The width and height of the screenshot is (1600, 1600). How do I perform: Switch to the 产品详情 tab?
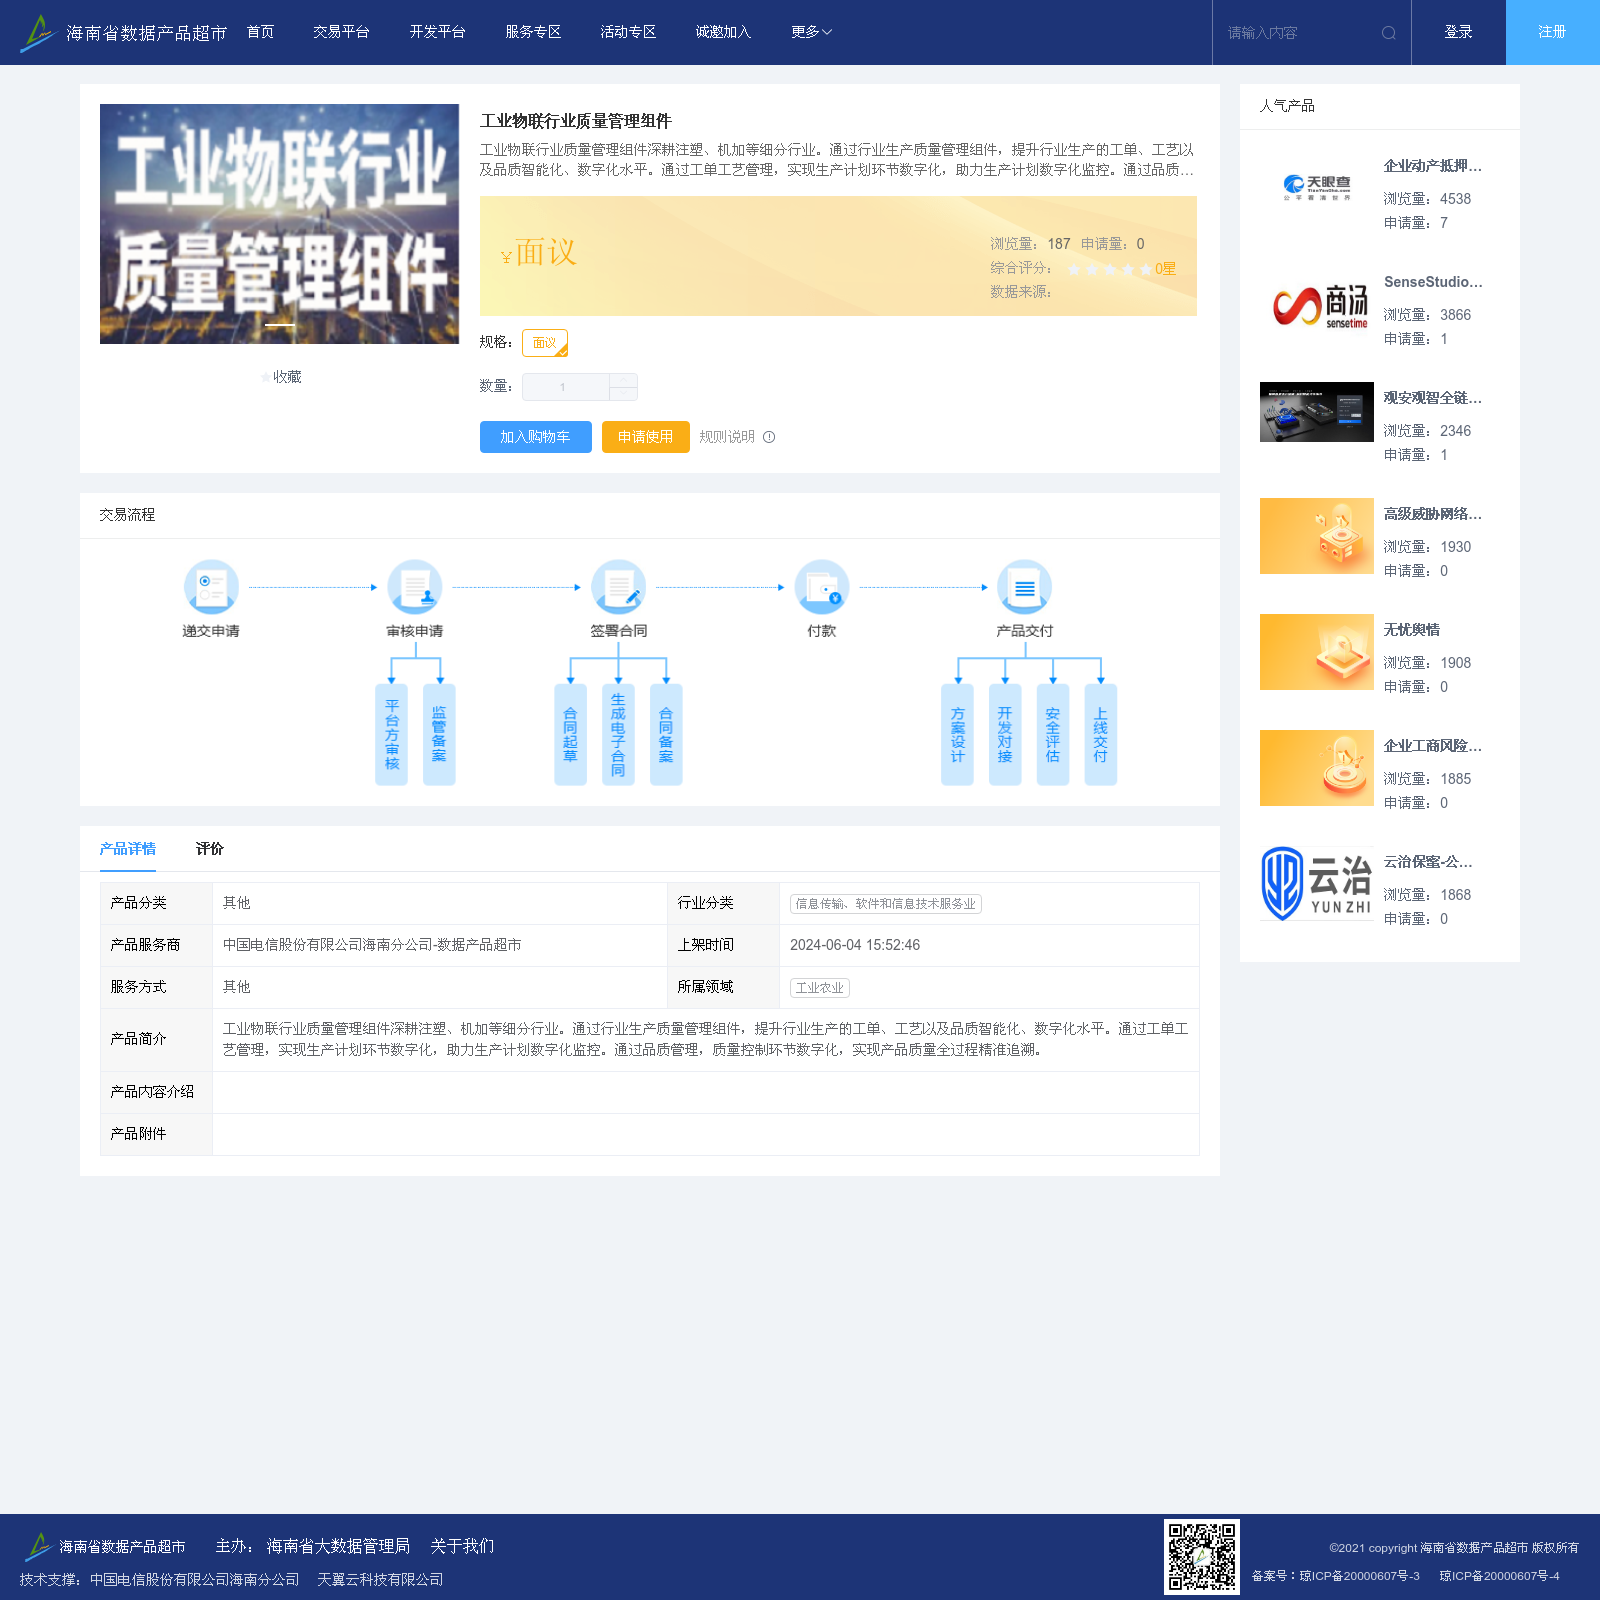pyautogui.click(x=128, y=849)
